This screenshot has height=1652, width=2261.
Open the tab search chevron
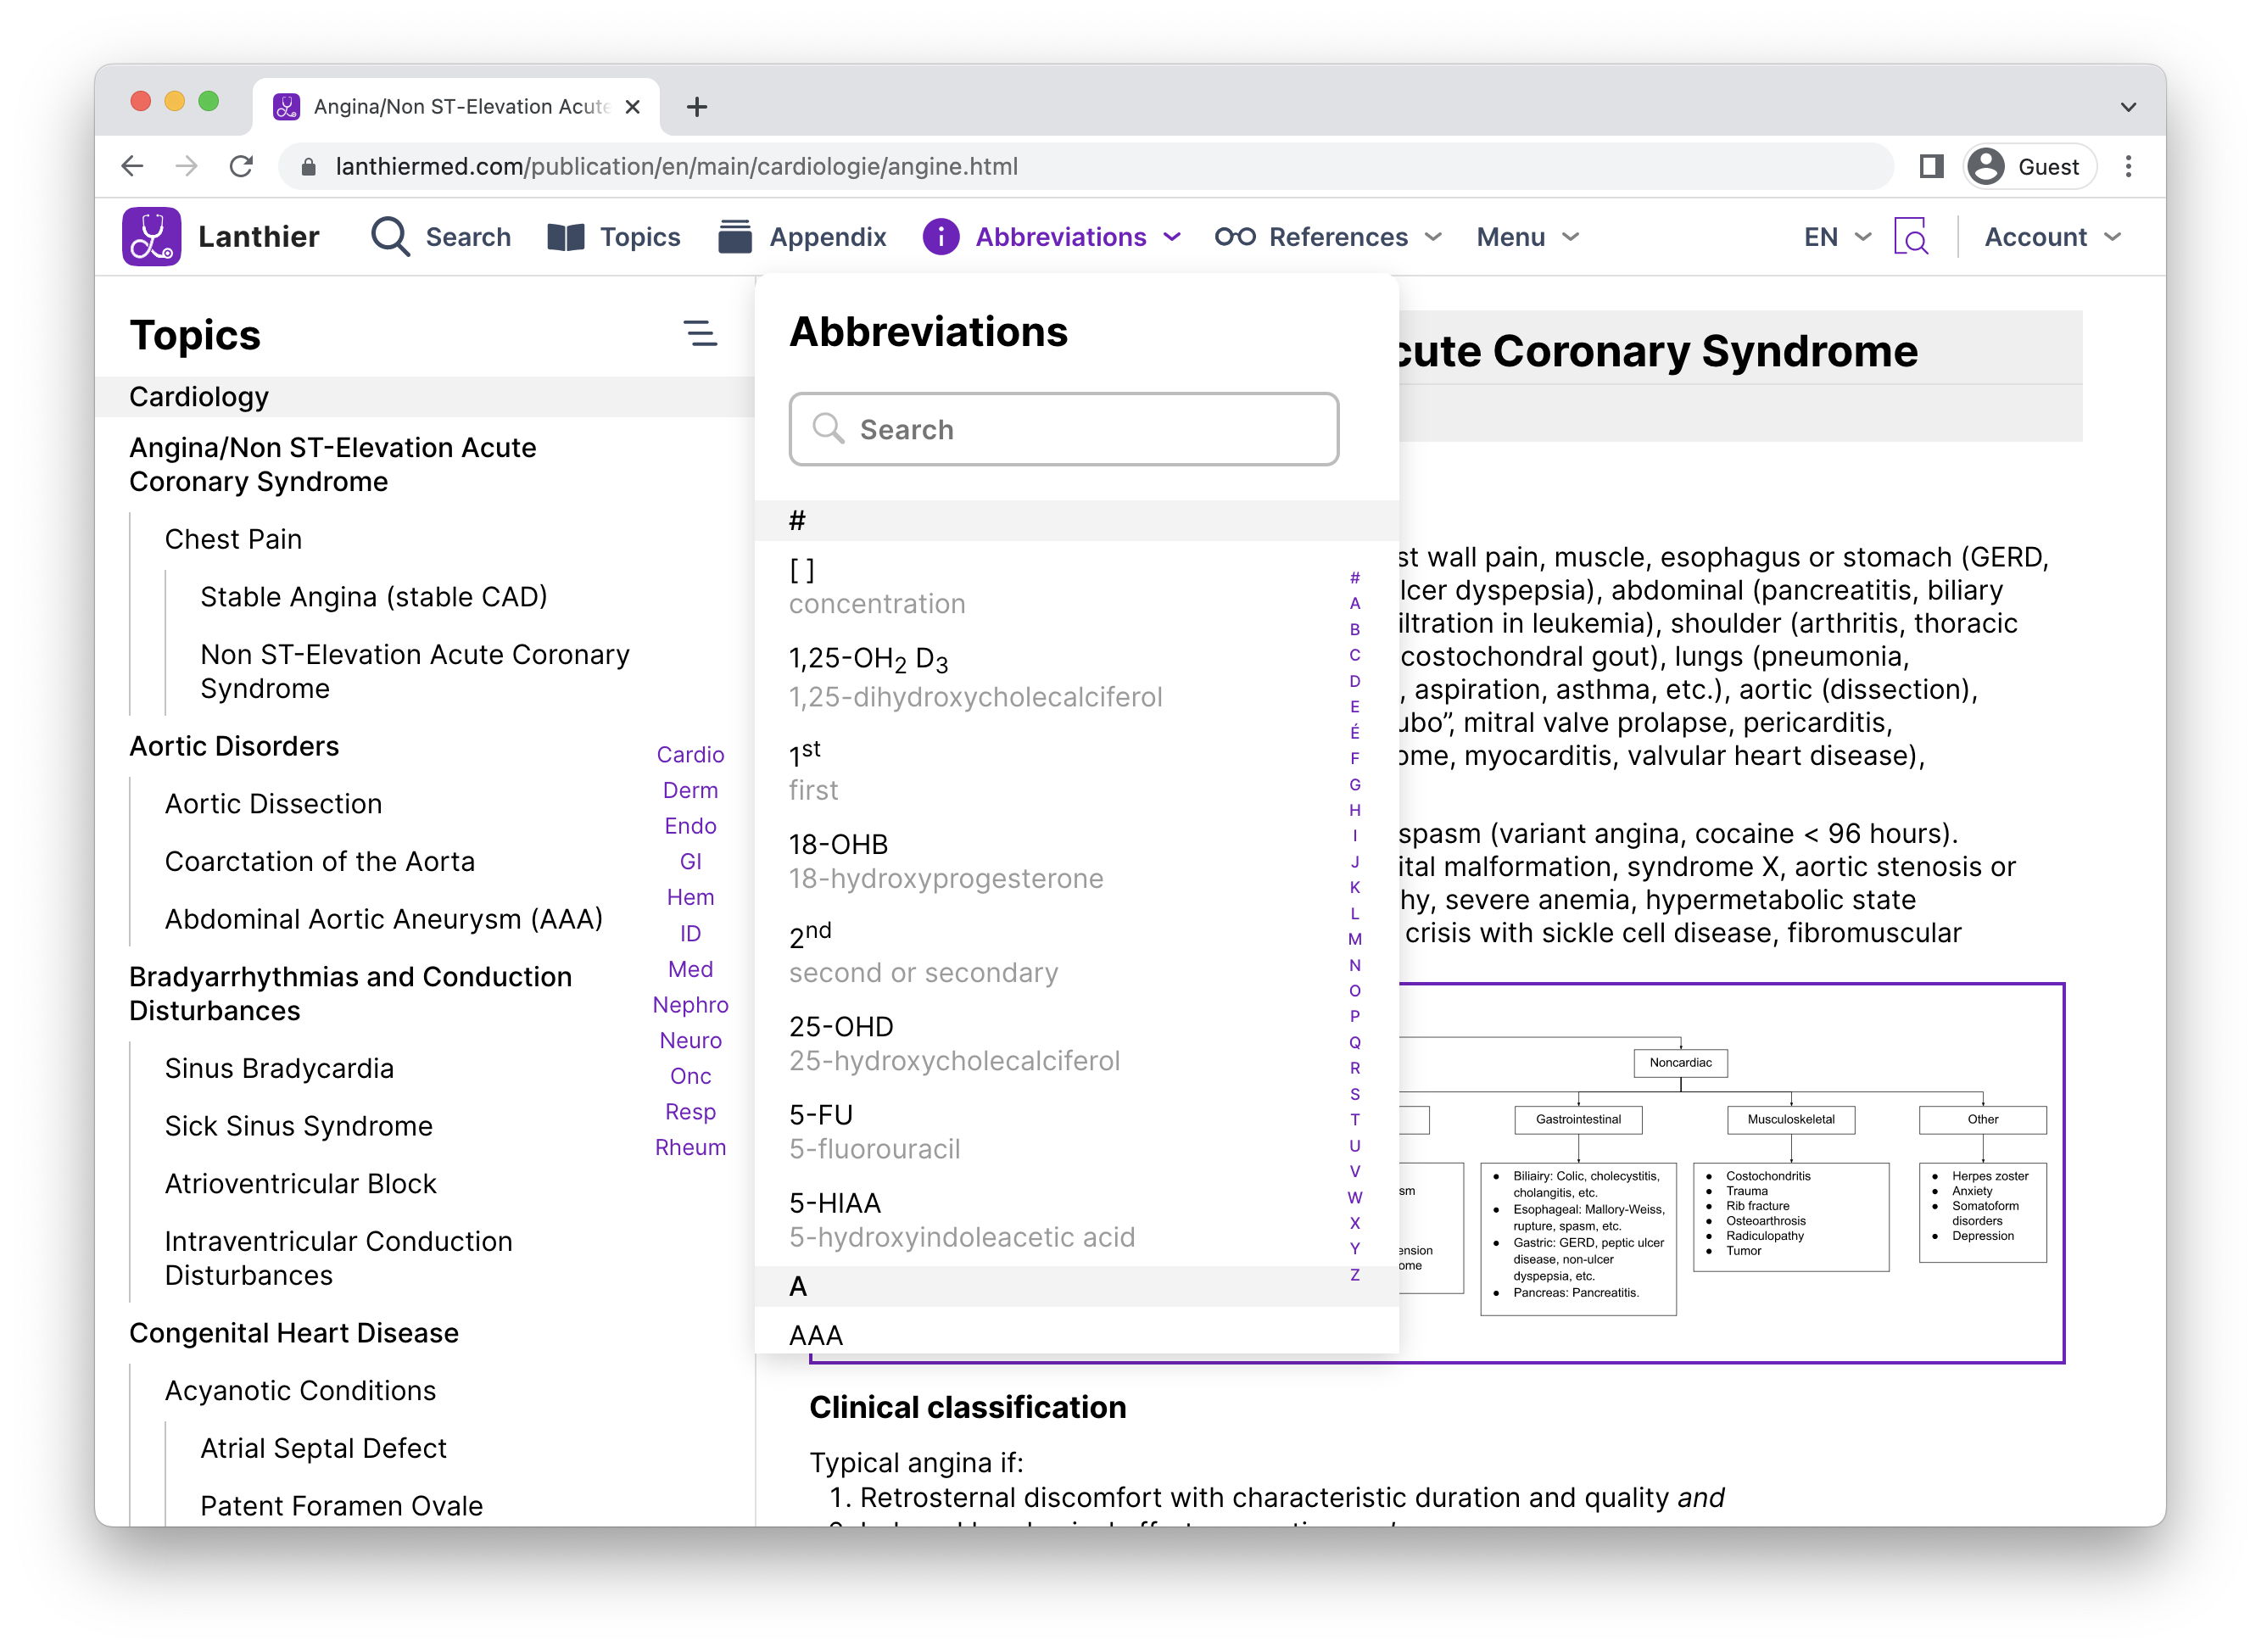pos(2128,107)
